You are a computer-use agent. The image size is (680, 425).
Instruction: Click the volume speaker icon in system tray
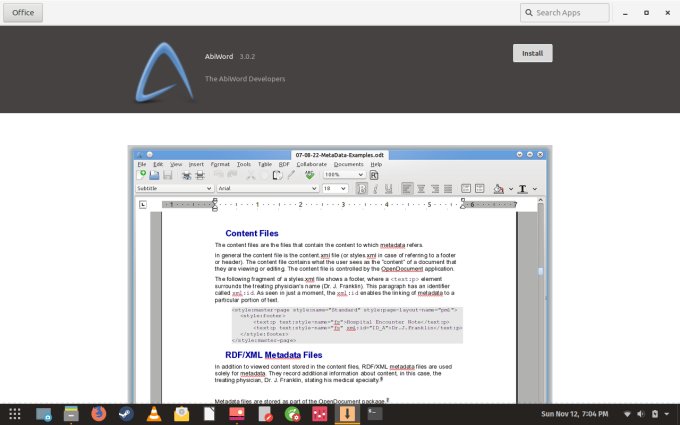click(x=641, y=414)
